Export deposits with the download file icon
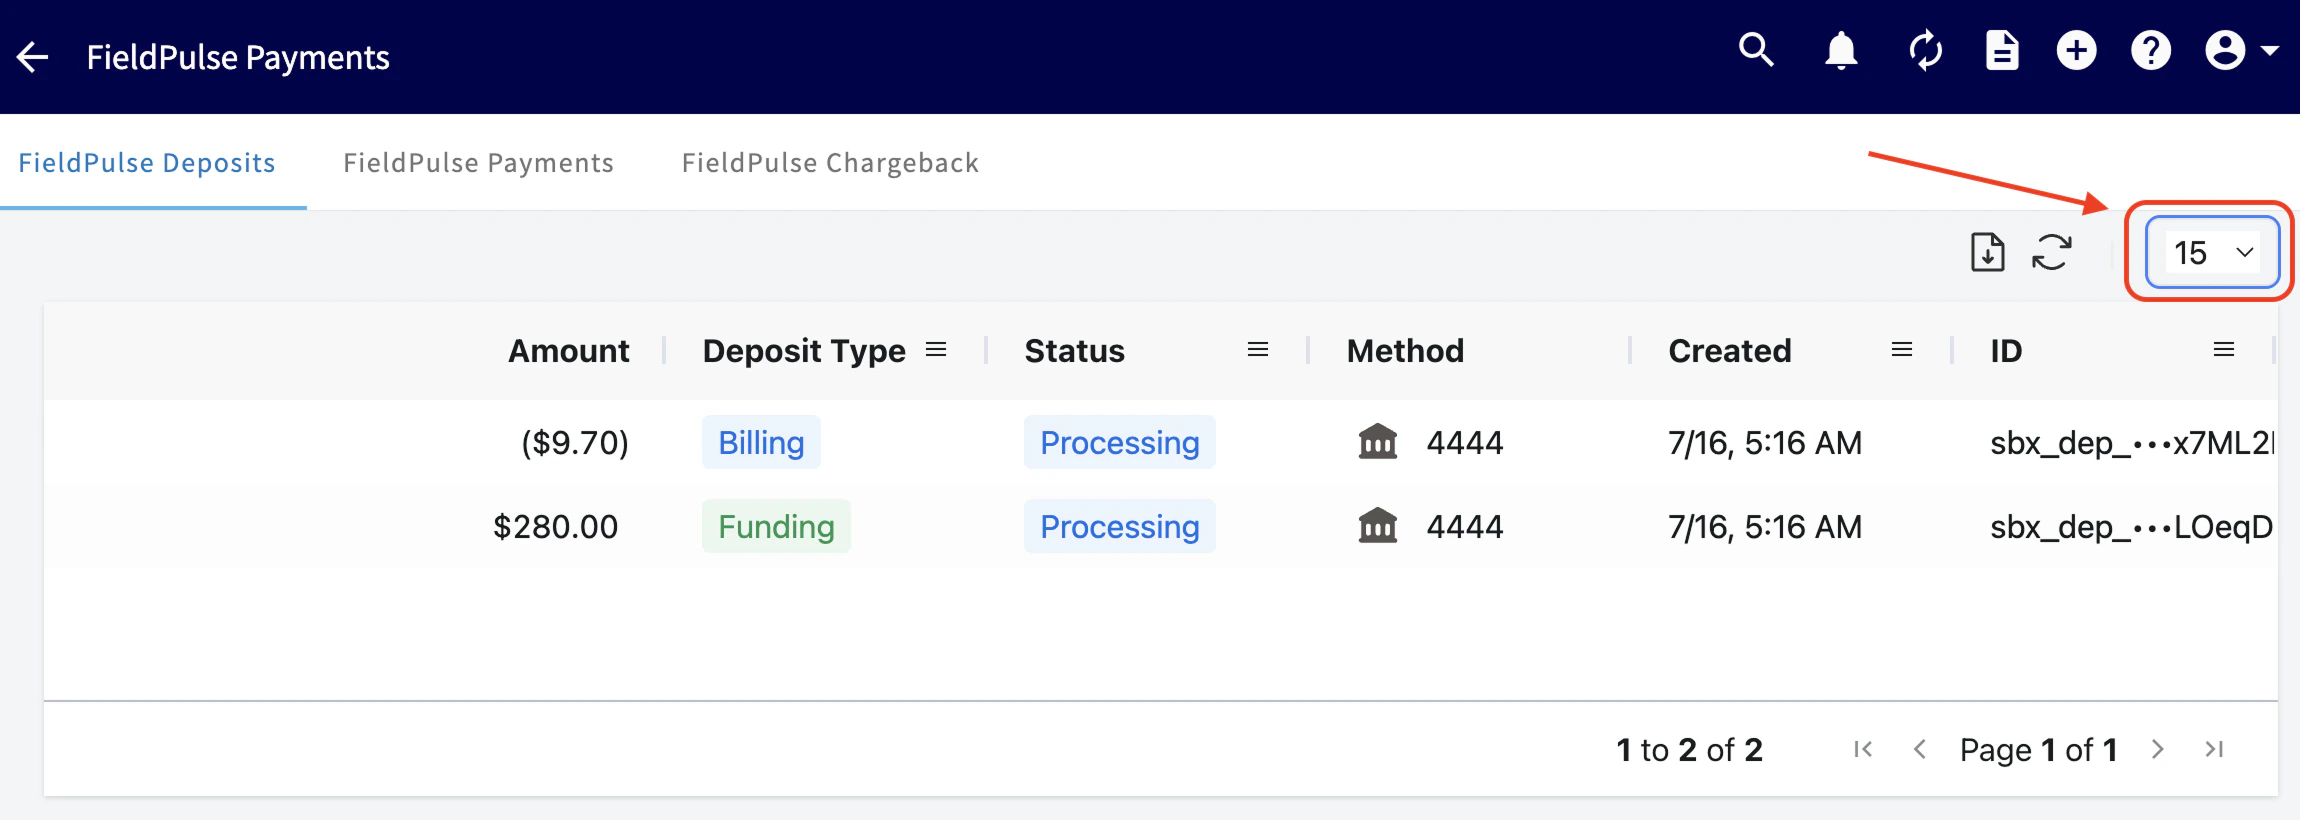 point(1988,252)
